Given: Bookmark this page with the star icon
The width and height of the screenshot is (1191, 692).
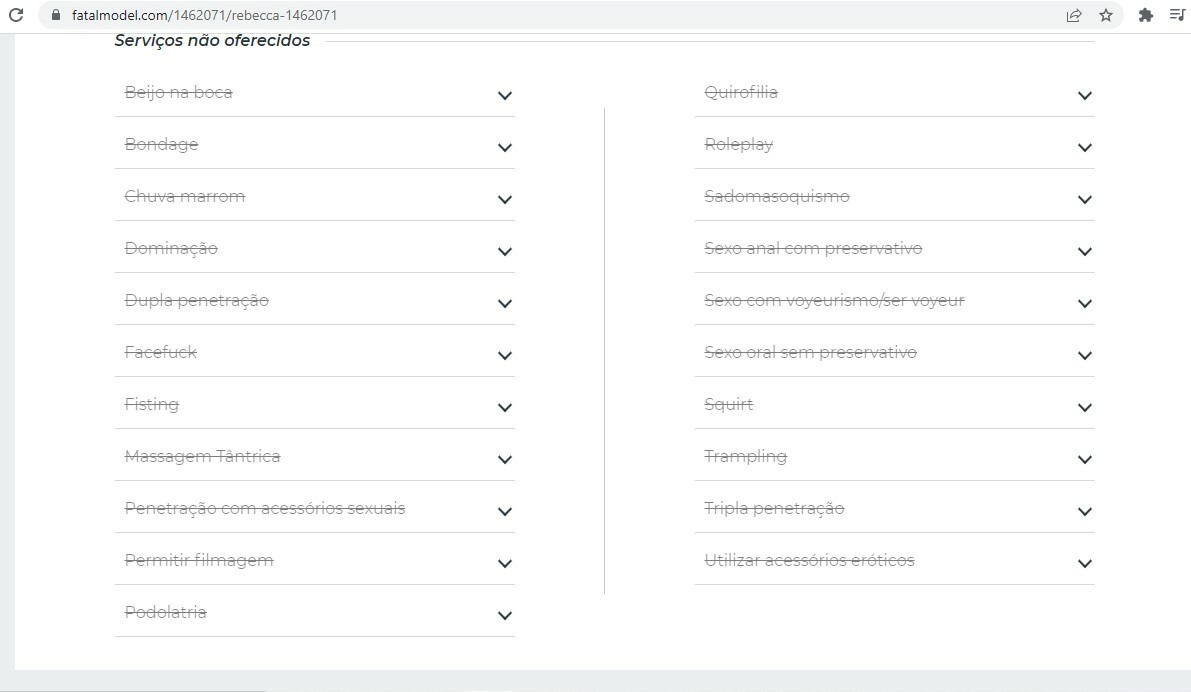Looking at the screenshot, I should click(x=1106, y=15).
